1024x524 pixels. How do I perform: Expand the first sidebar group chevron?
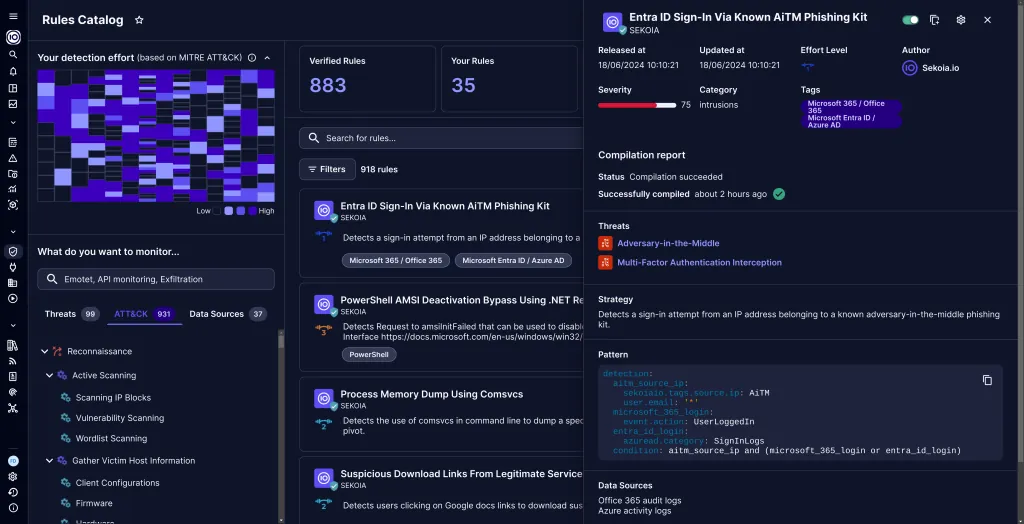pyautogui.click(x=13, y=122)
